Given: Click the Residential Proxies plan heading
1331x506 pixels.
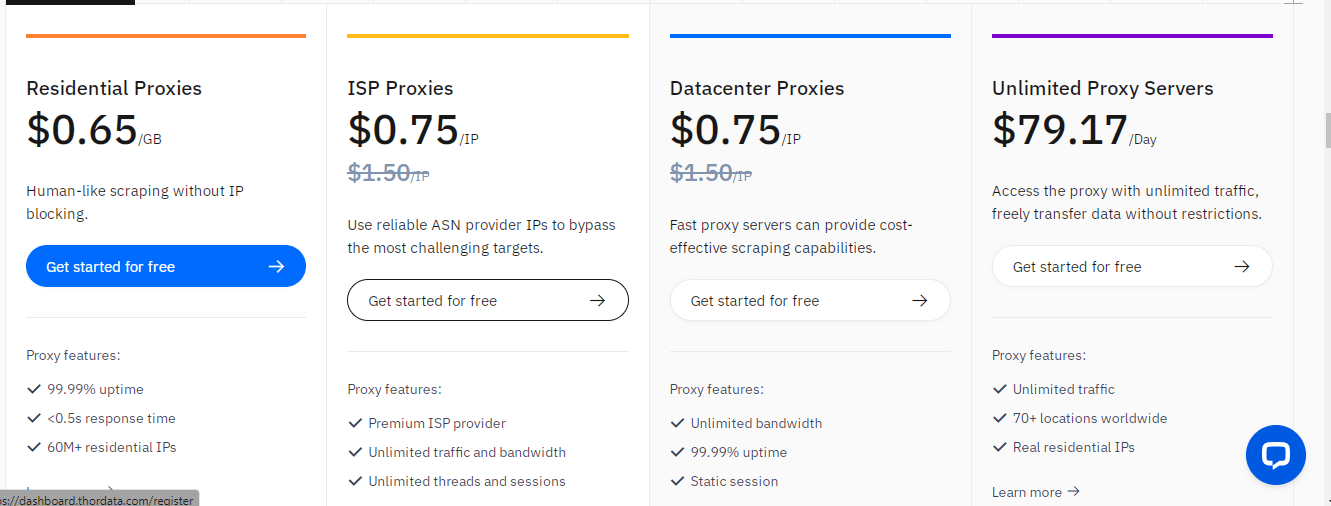Looking at the screenshot, I should (114, 88).
